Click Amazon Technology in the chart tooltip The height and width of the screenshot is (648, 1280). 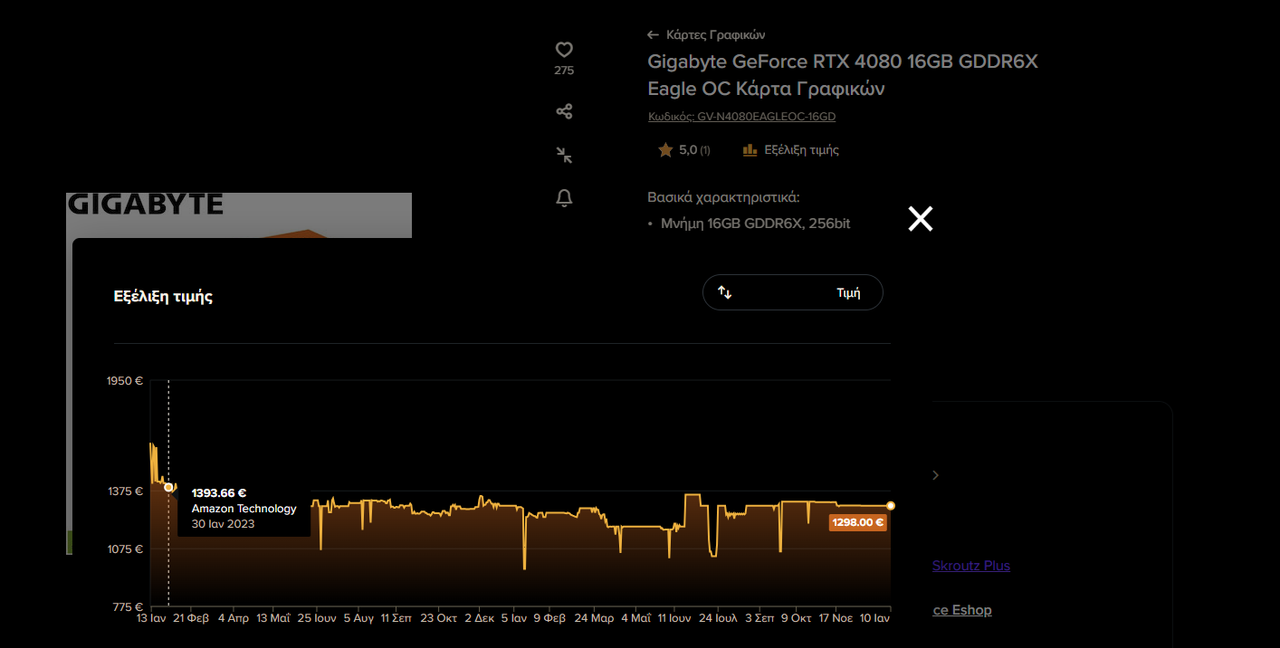click(244, 509)
